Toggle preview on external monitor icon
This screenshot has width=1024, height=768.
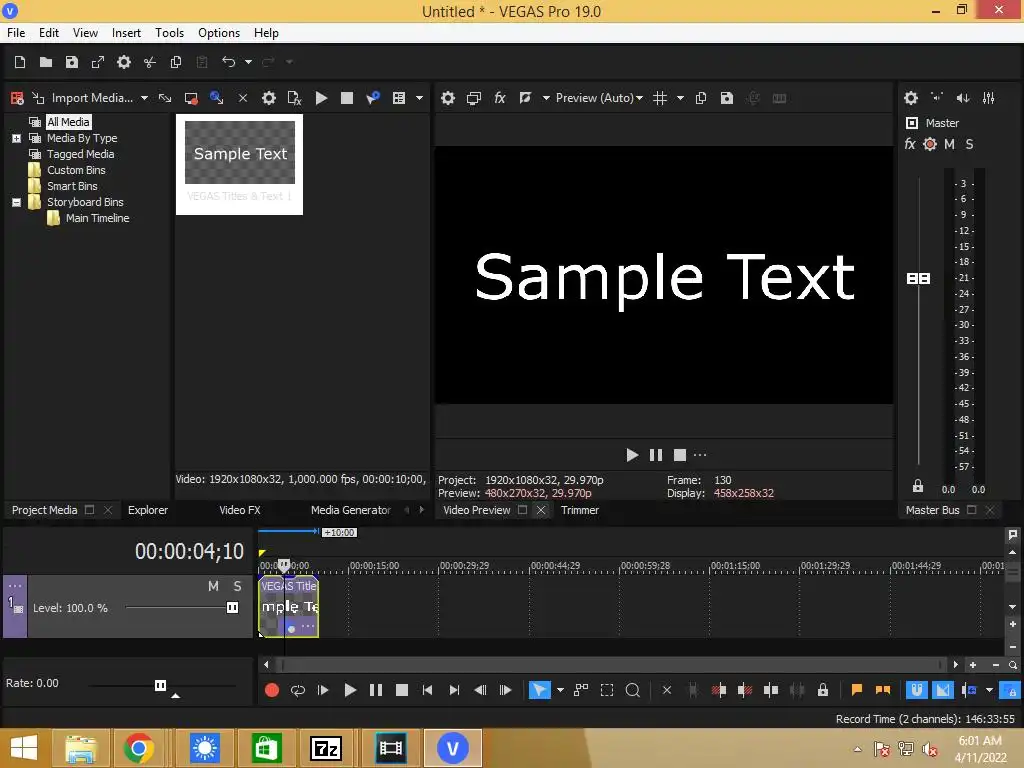(473, 98)
